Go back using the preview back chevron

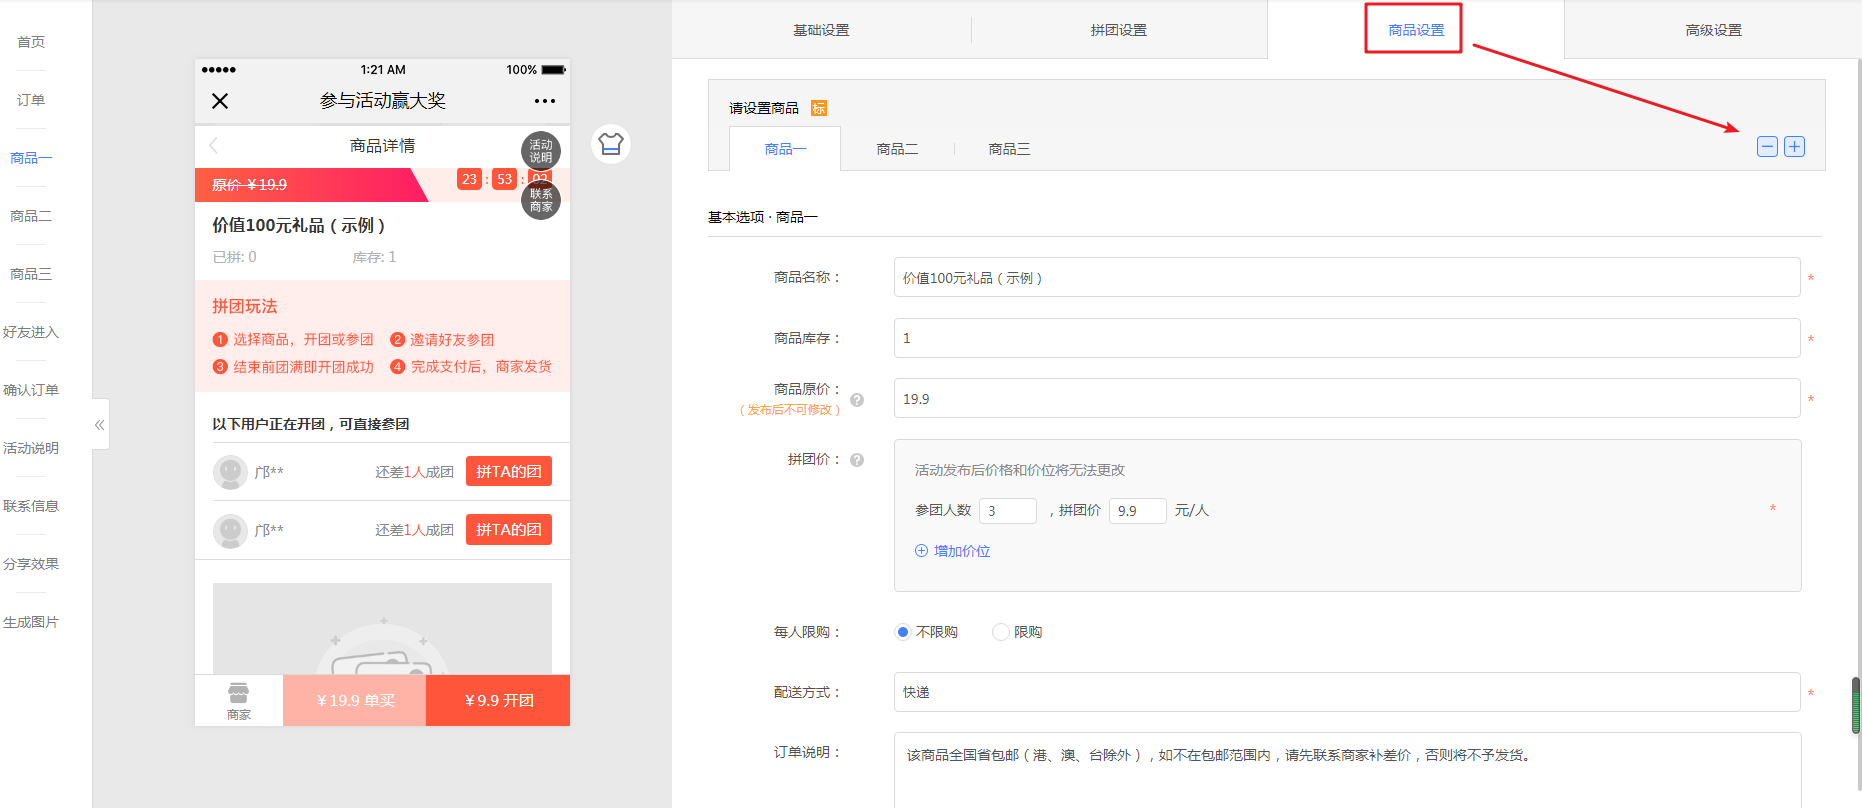click(213, 146)
